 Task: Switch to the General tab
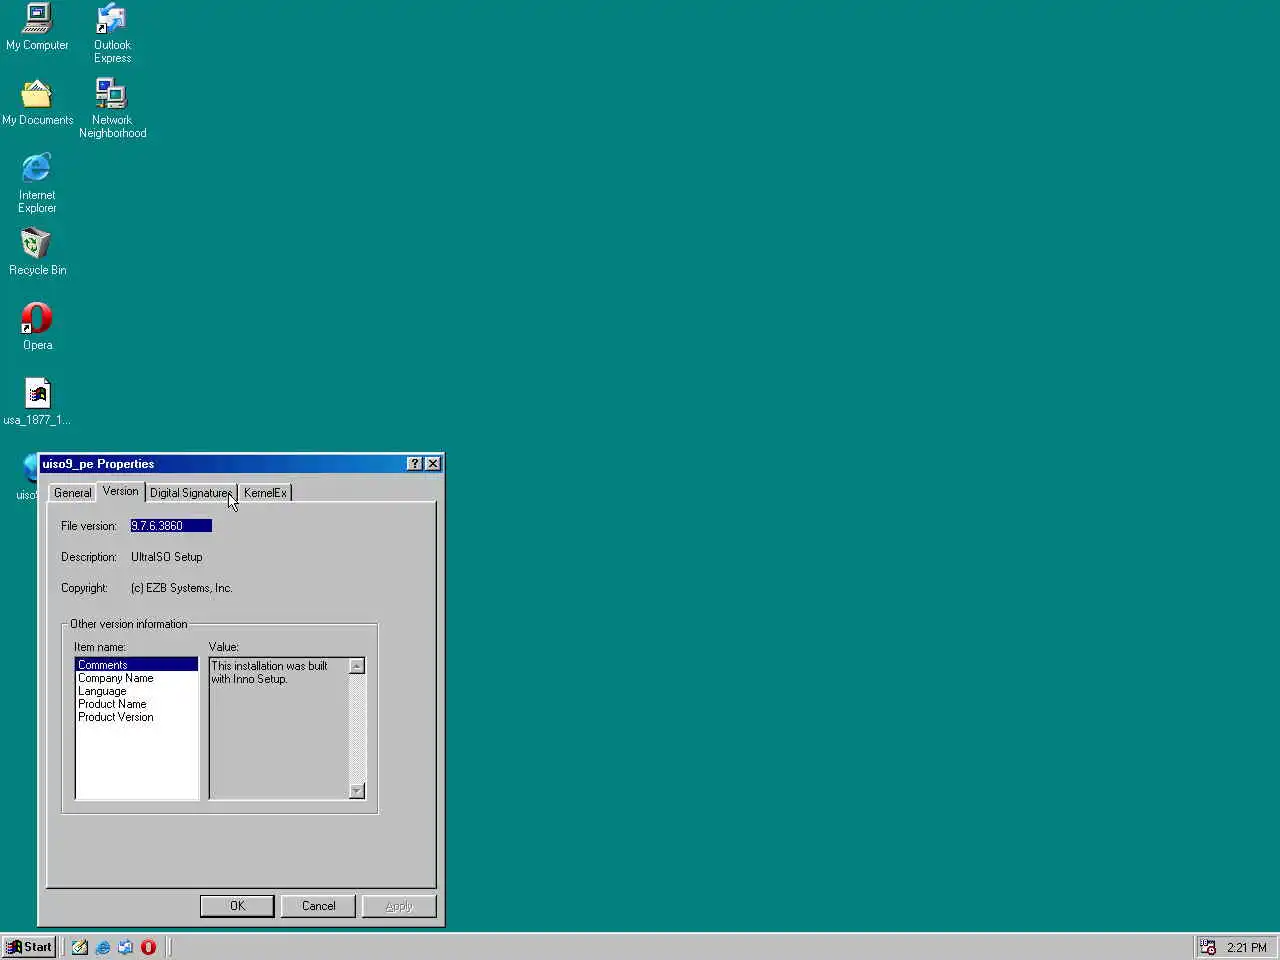tap(73, 493)
